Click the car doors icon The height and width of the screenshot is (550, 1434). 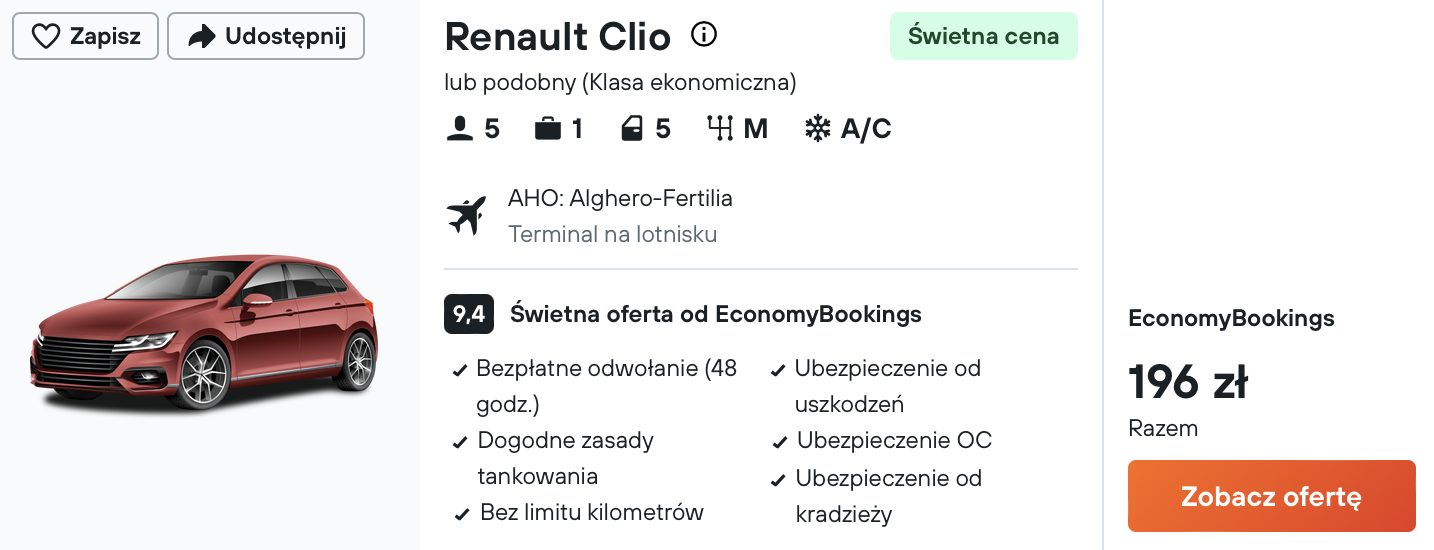pos(631,129)
